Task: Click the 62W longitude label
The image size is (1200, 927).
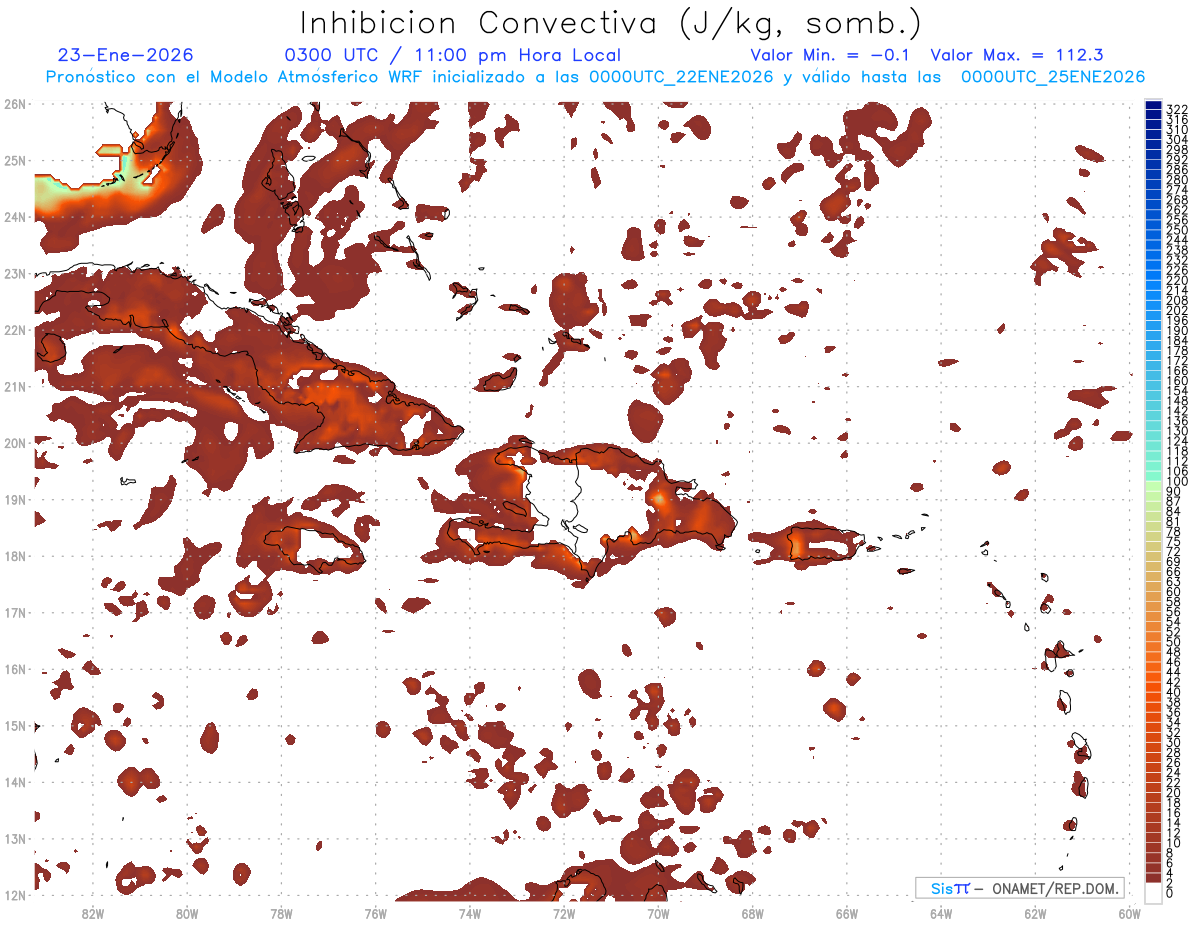Action: point(1035,913)
